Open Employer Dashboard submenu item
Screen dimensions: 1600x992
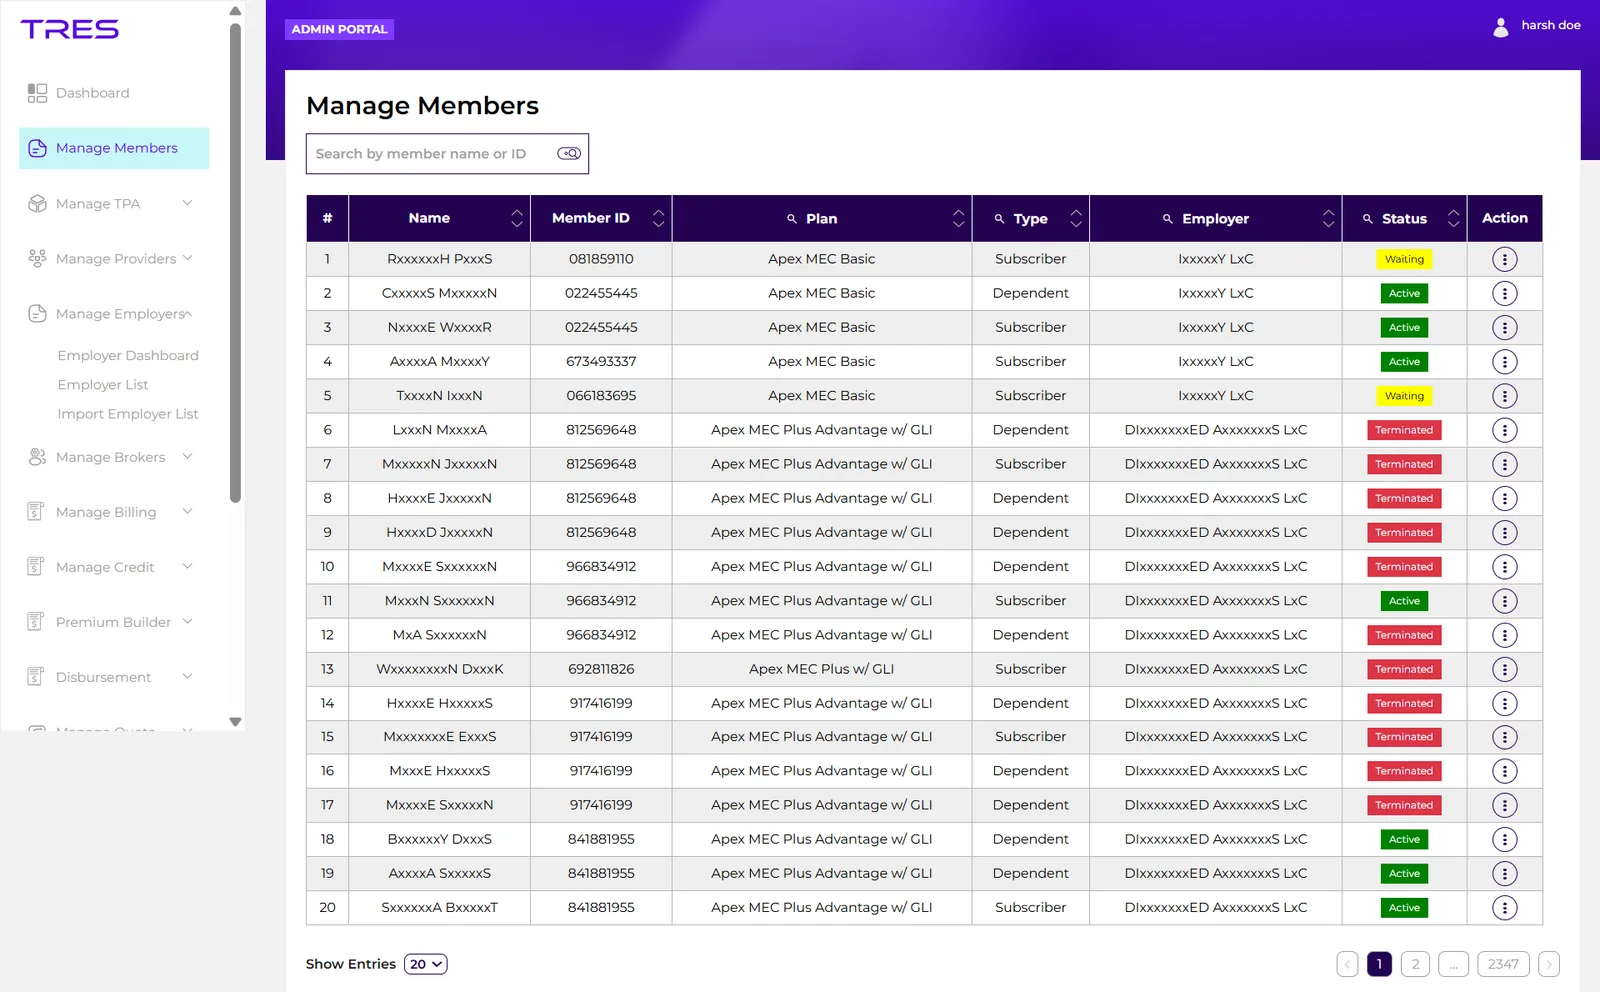click(128, 356)
